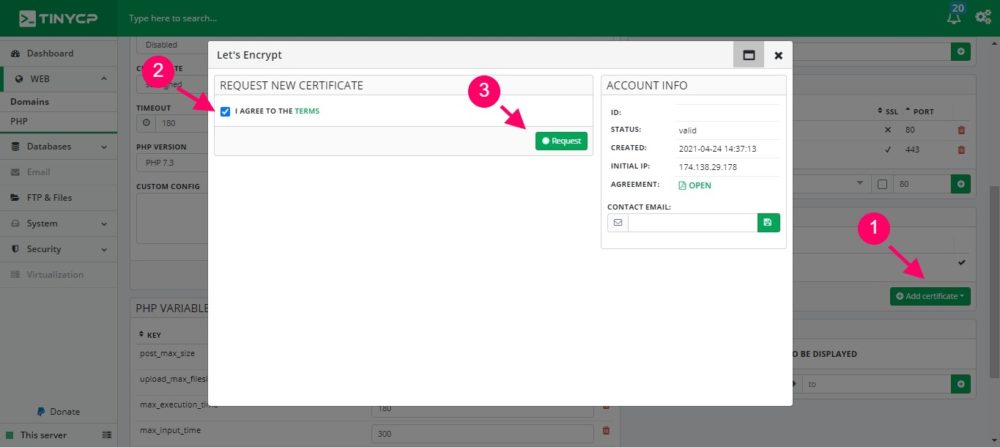Open PHP in the sidebar

tap(18, 121)
